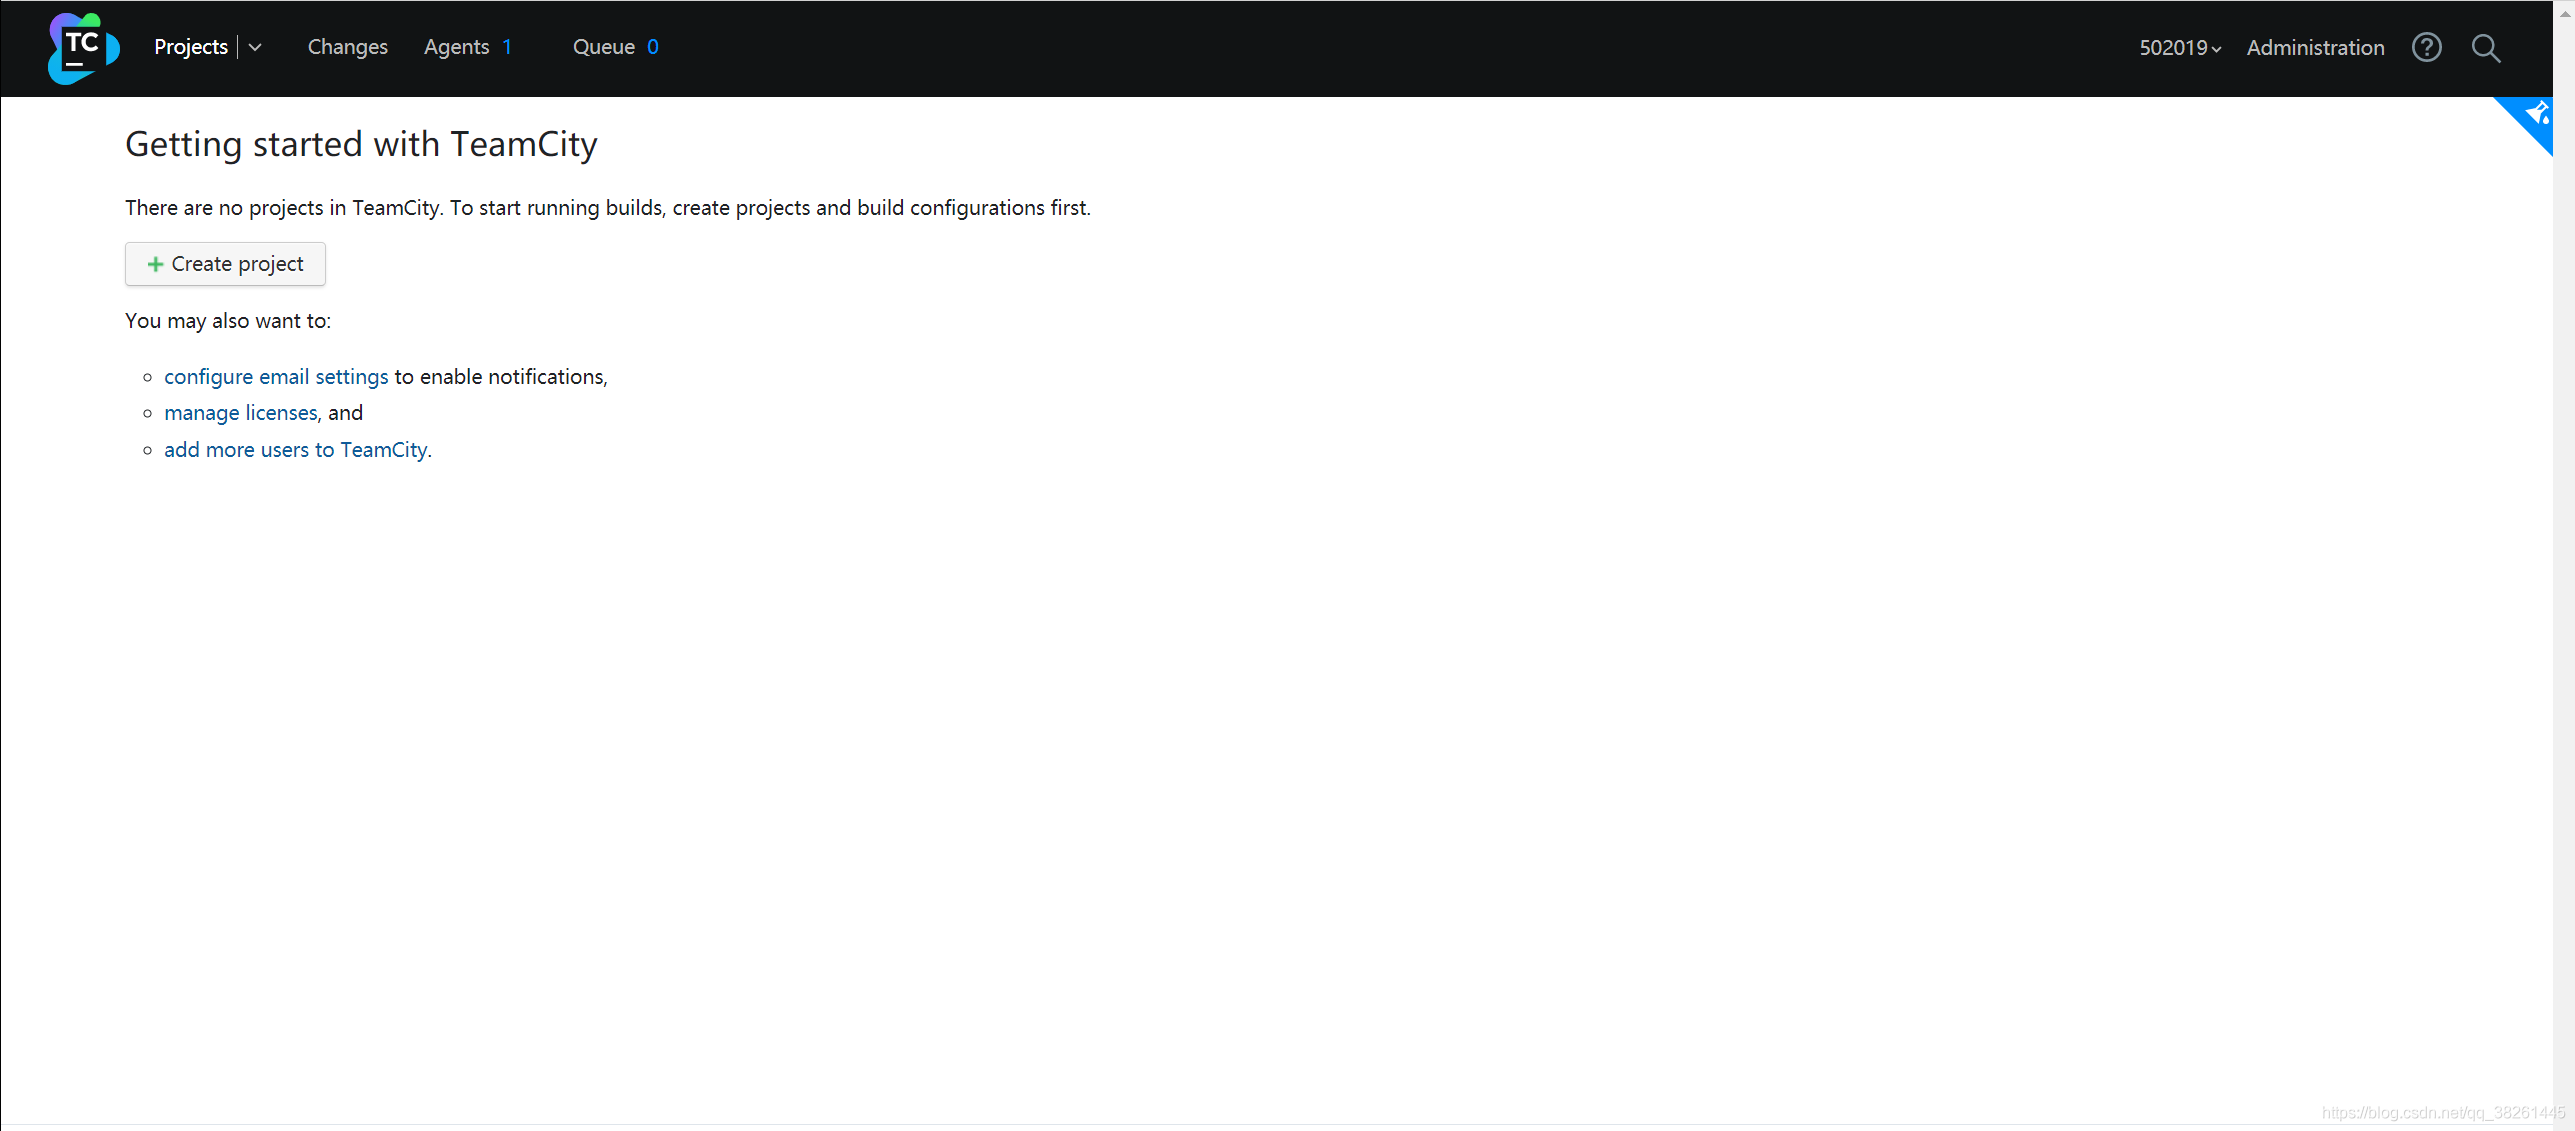Click the connected agents count 1

pos(507,47)
